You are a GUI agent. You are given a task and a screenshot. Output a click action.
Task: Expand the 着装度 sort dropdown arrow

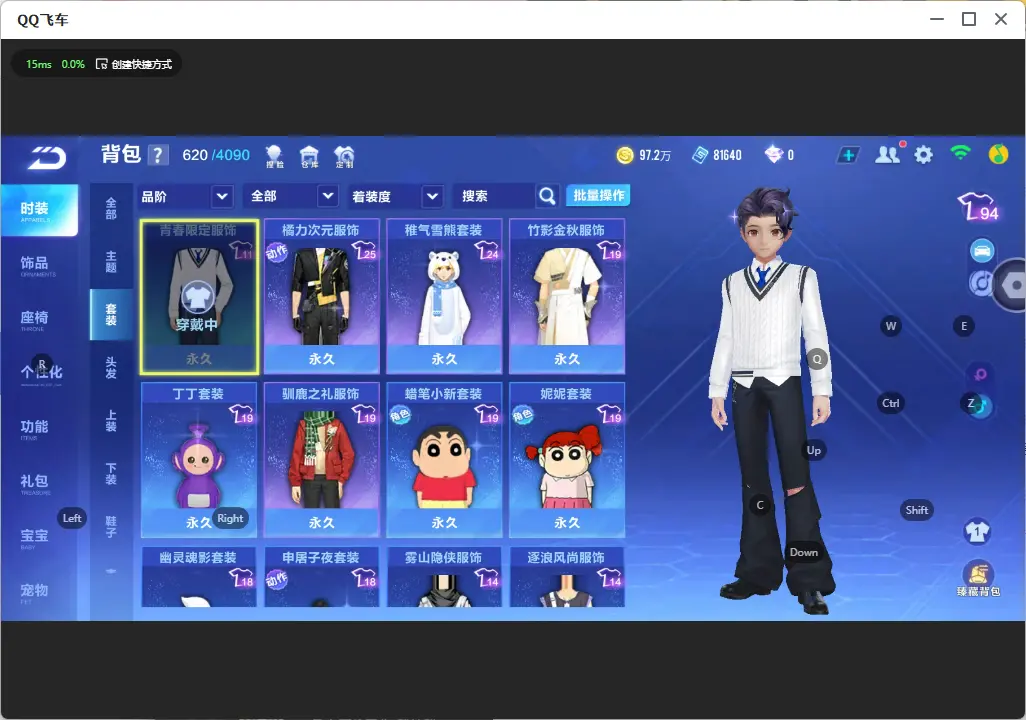pos(431,196)
